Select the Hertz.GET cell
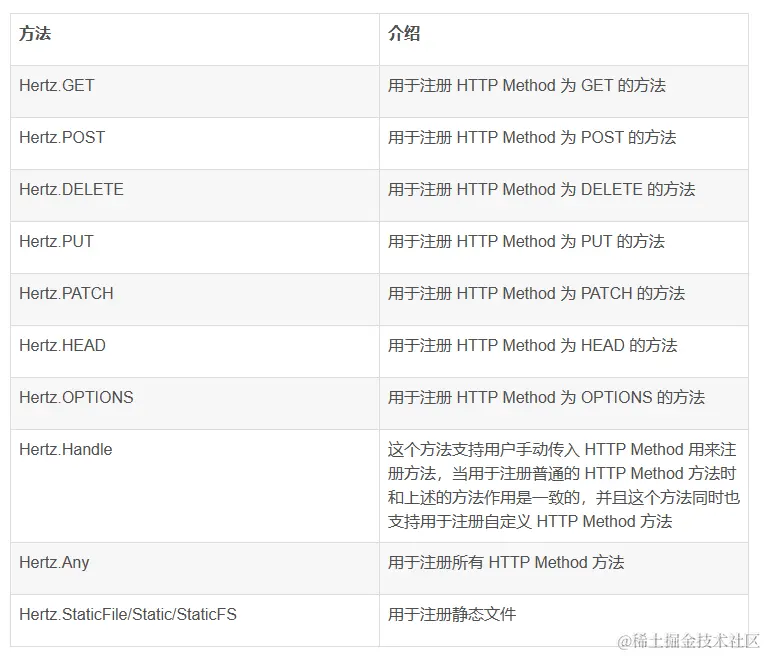766x656 pixels. (x=57, y=86)
